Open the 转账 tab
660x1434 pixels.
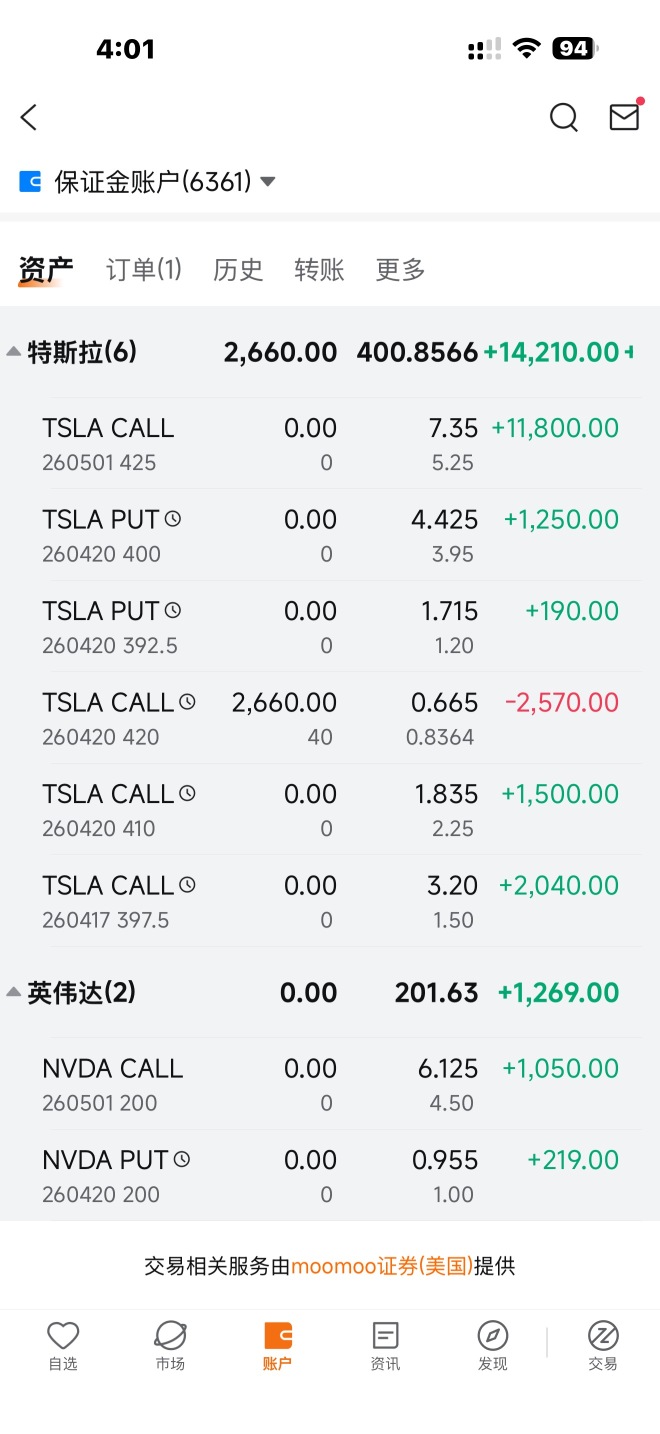319,269
